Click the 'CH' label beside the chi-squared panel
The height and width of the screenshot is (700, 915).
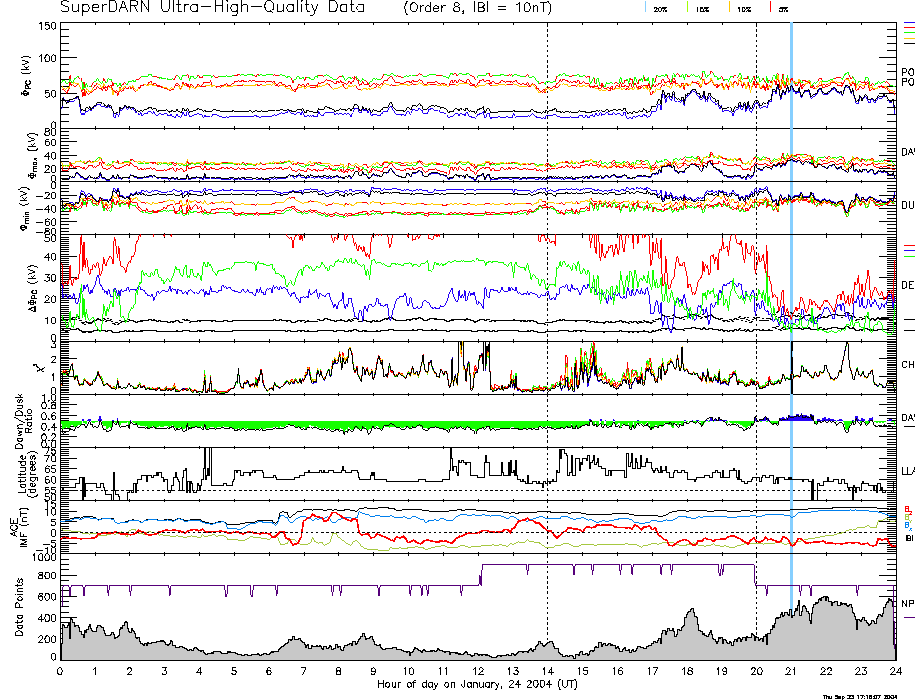[x=908, y=365]
